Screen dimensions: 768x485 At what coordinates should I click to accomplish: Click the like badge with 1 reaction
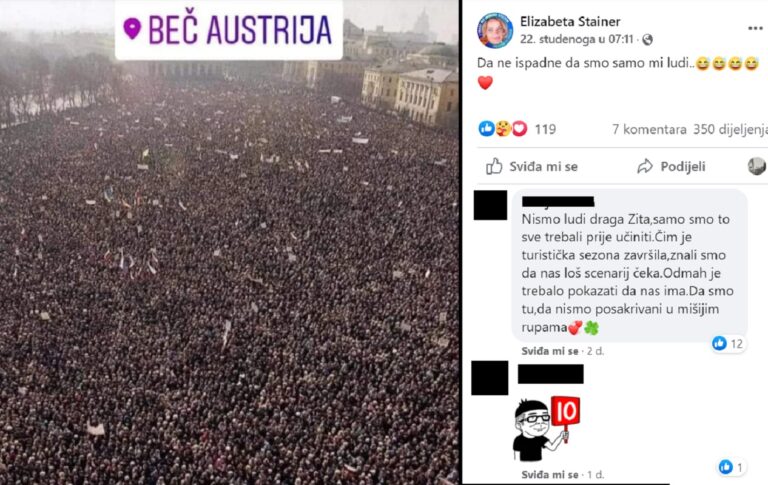coord(731,467)
